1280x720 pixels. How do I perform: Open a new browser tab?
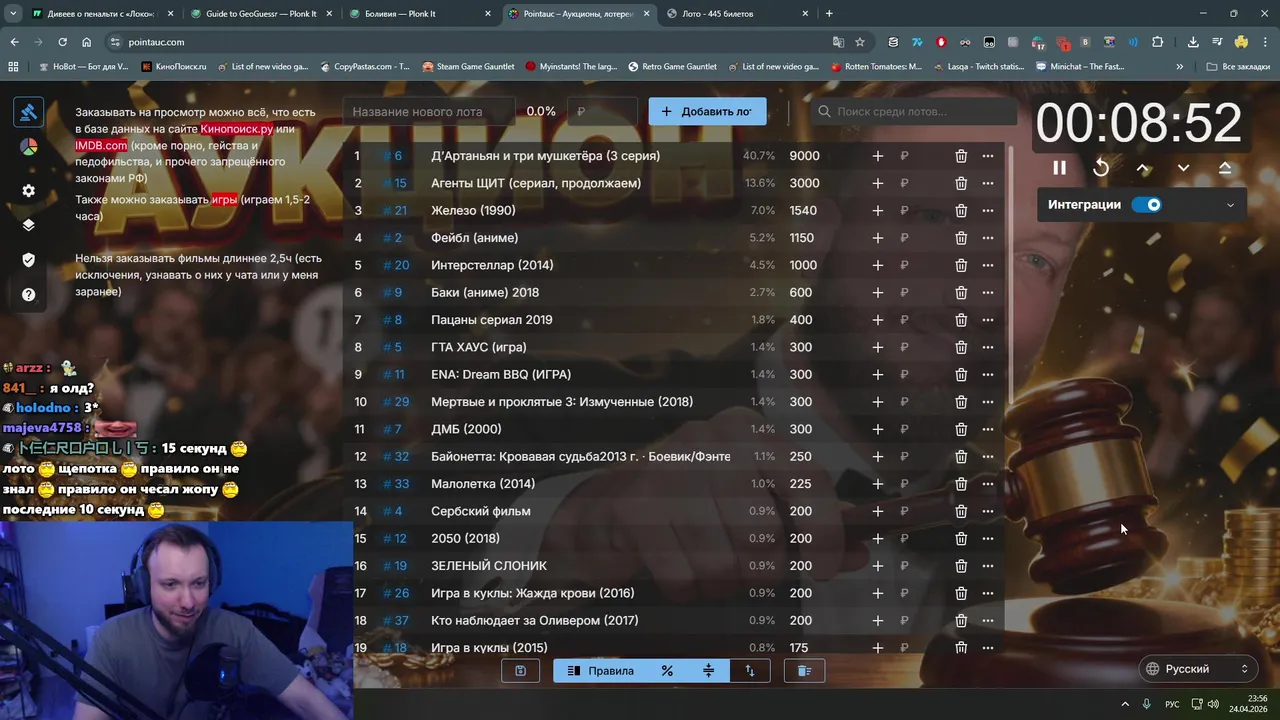829,14
